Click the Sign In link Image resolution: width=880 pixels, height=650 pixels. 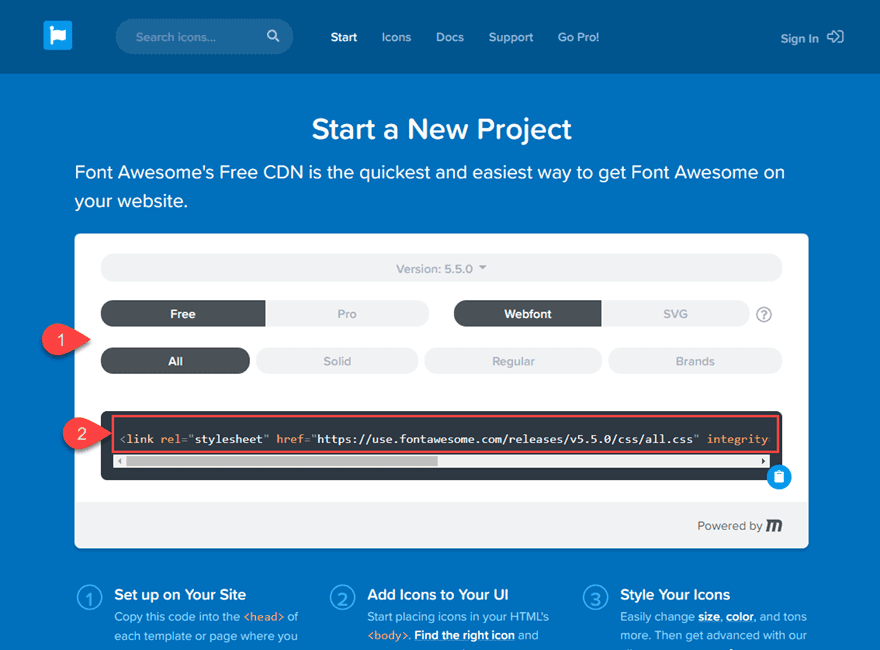[799, 39]
